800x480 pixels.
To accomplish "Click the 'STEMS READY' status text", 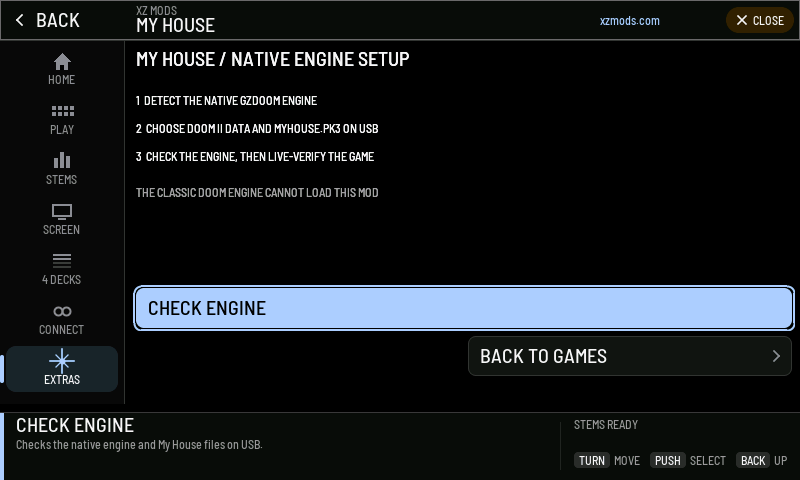I will point(606,425).
